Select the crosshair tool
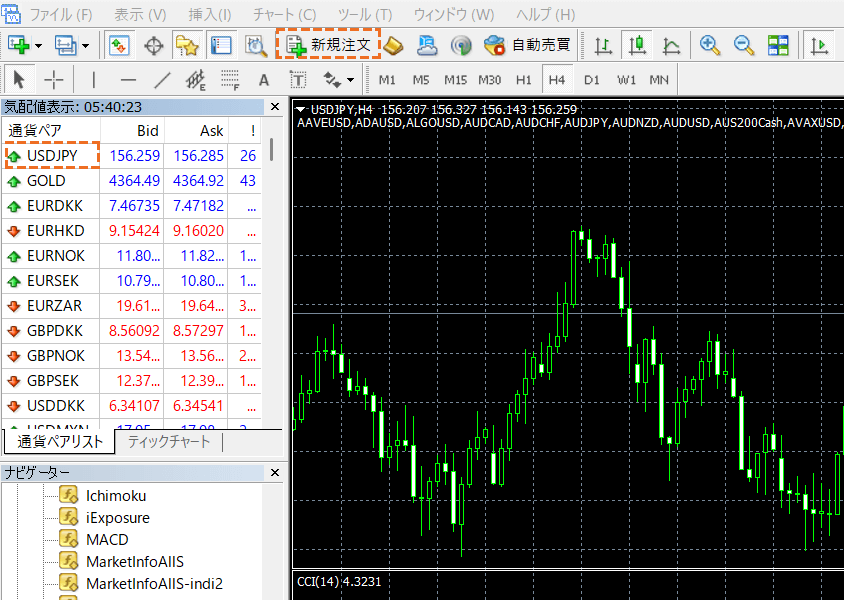The height and width of the screenshot is (600, 844). (x=54, y=80)
